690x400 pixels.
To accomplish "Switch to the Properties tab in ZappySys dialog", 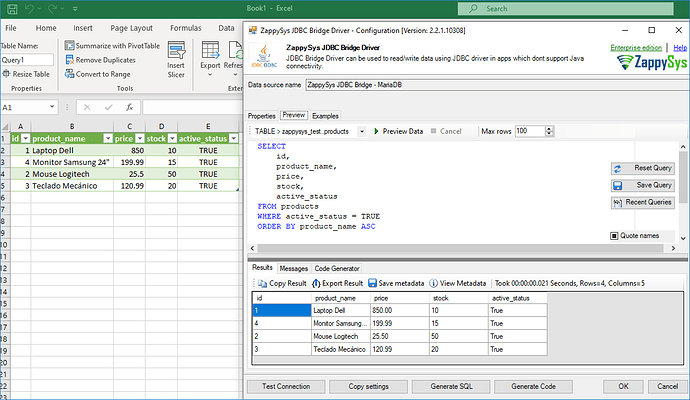I will [261, 116].
